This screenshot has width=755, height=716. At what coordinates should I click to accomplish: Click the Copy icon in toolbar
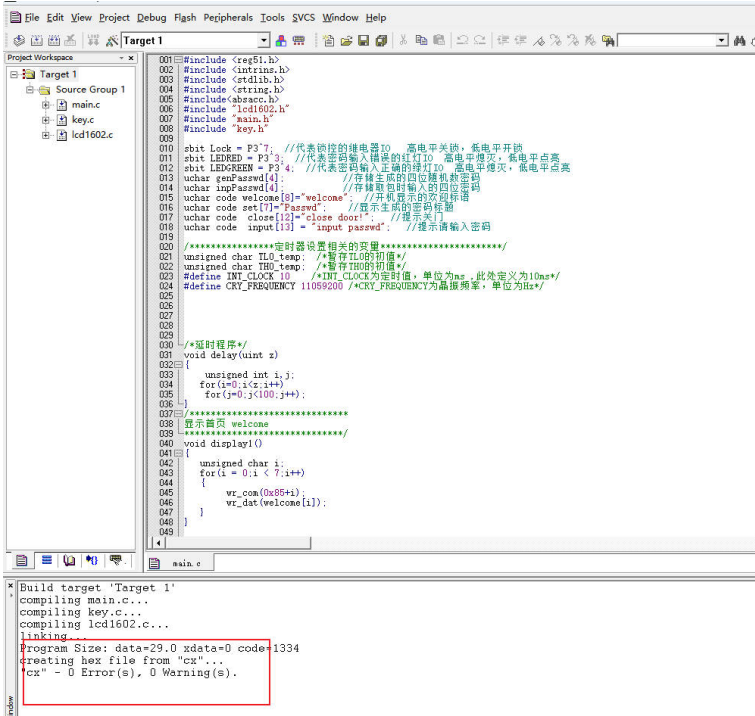421,40
